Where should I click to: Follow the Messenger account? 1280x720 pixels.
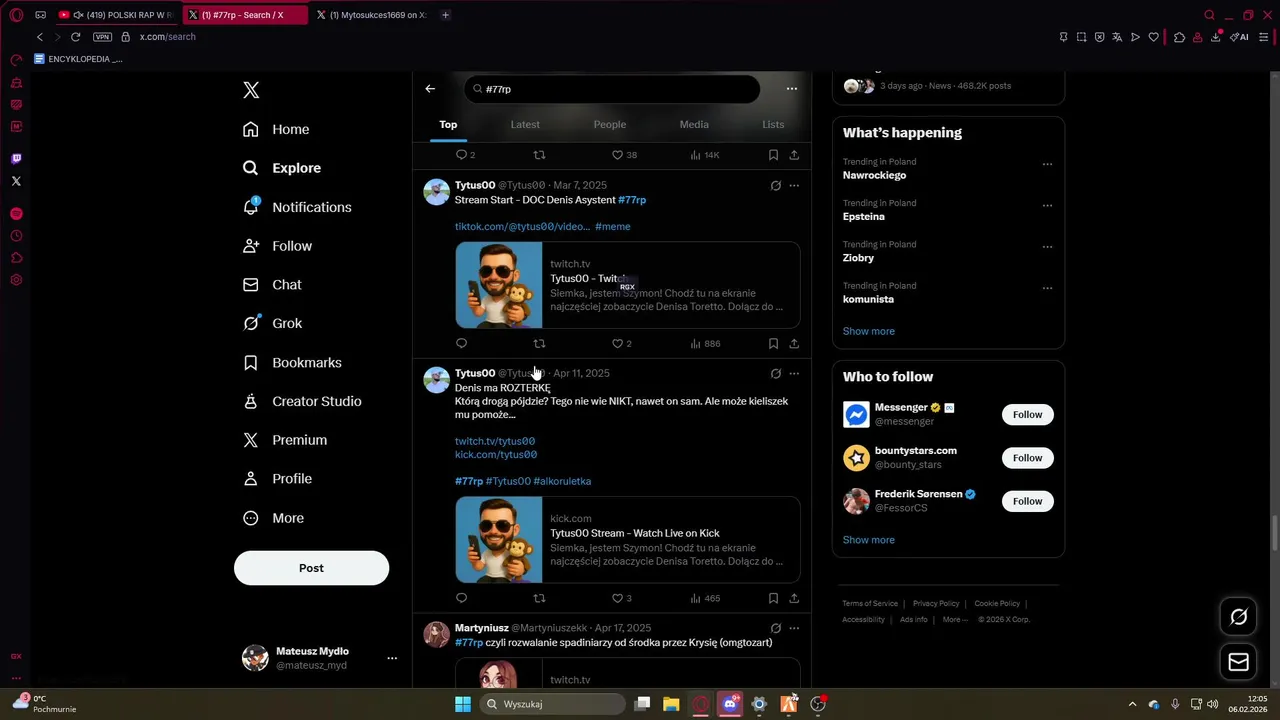tap(1027, 415)
